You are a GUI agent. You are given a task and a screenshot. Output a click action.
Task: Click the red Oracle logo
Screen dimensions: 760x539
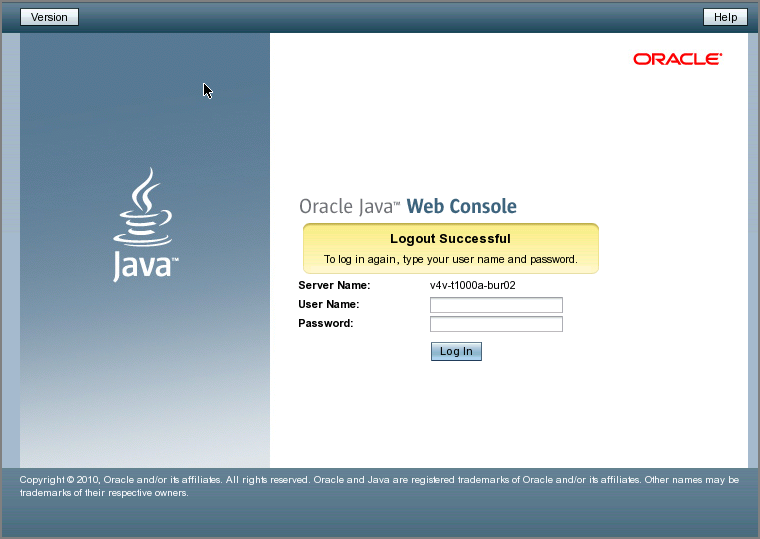point(678,59)
